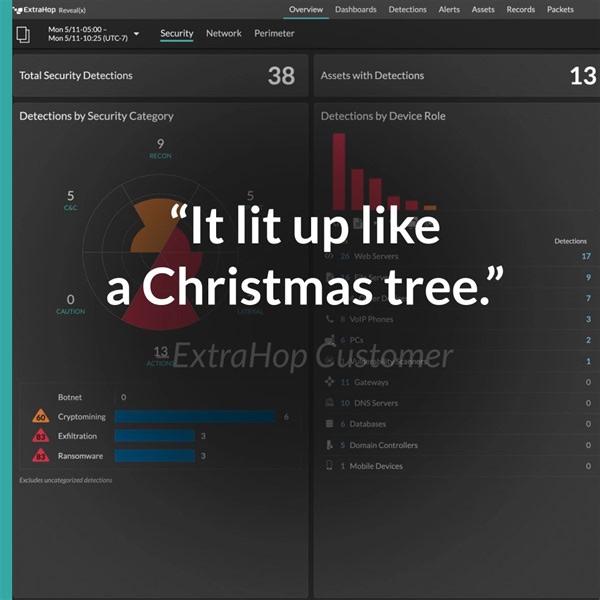Click the Assets with Detections count 13

(x=583, y=76)
